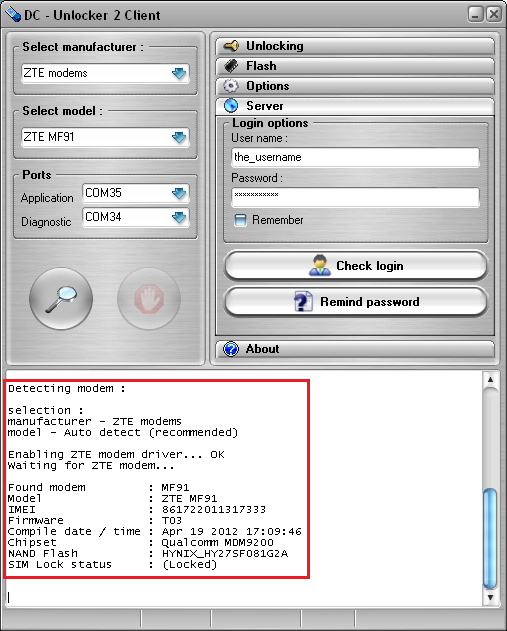Click 'Detecting modem :' log line
Screen dimensions: 507x631
pyautogui.click(x=67, y=389)
